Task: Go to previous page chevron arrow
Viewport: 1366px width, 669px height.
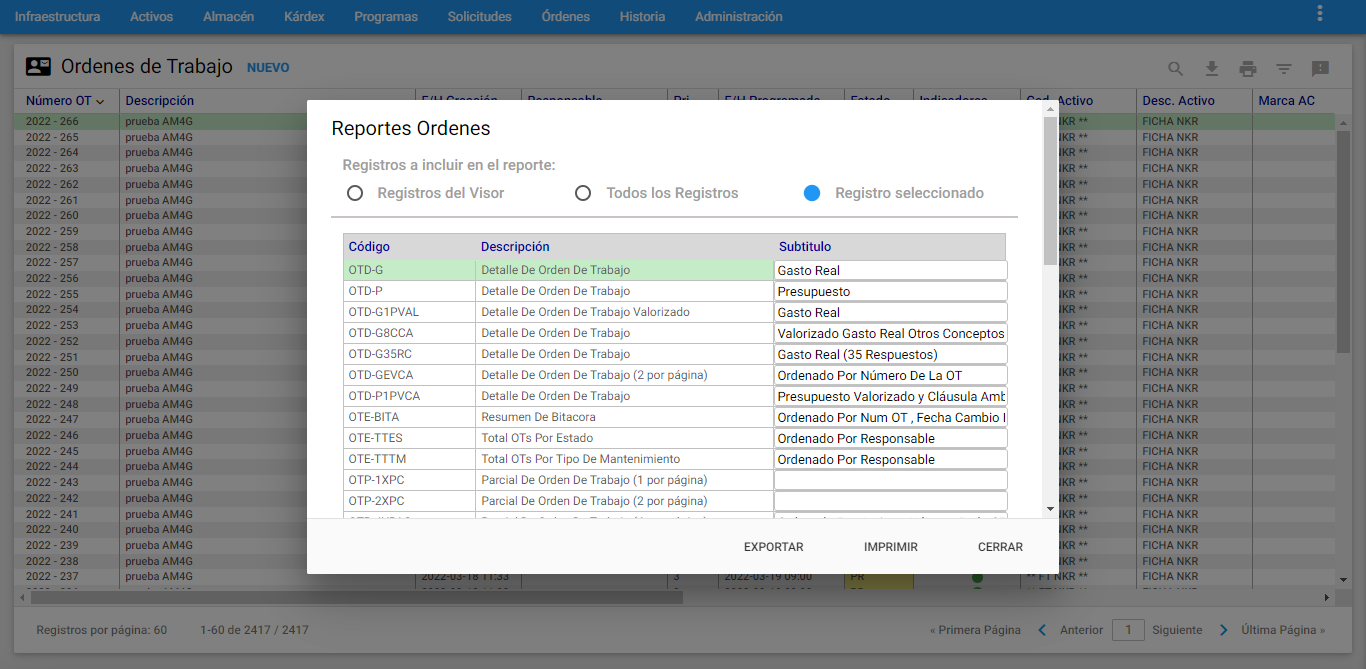Action: click(1042, 630)
